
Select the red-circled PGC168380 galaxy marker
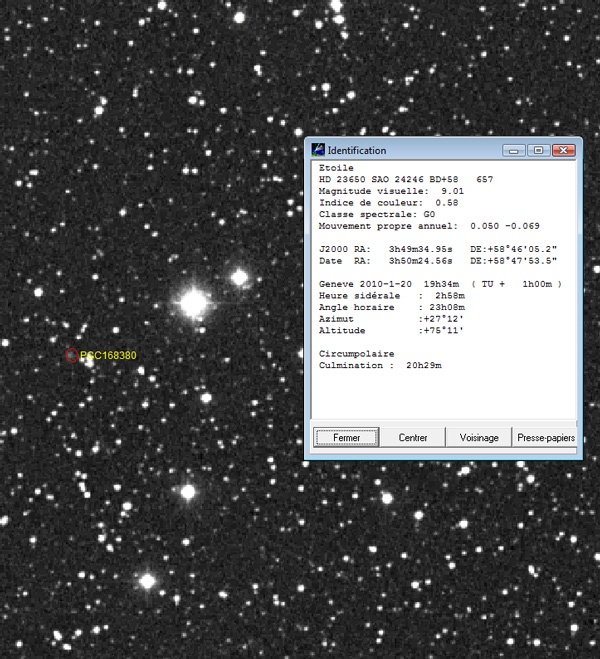(x=72, y=355)
